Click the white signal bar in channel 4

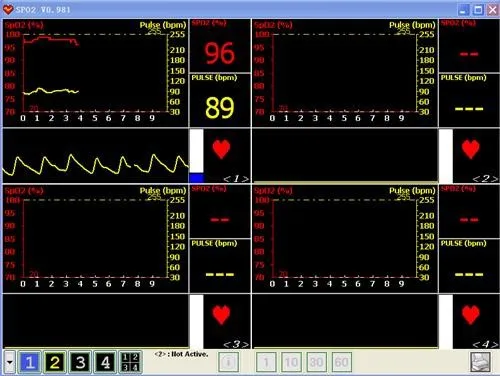click(x=446, y=322)
